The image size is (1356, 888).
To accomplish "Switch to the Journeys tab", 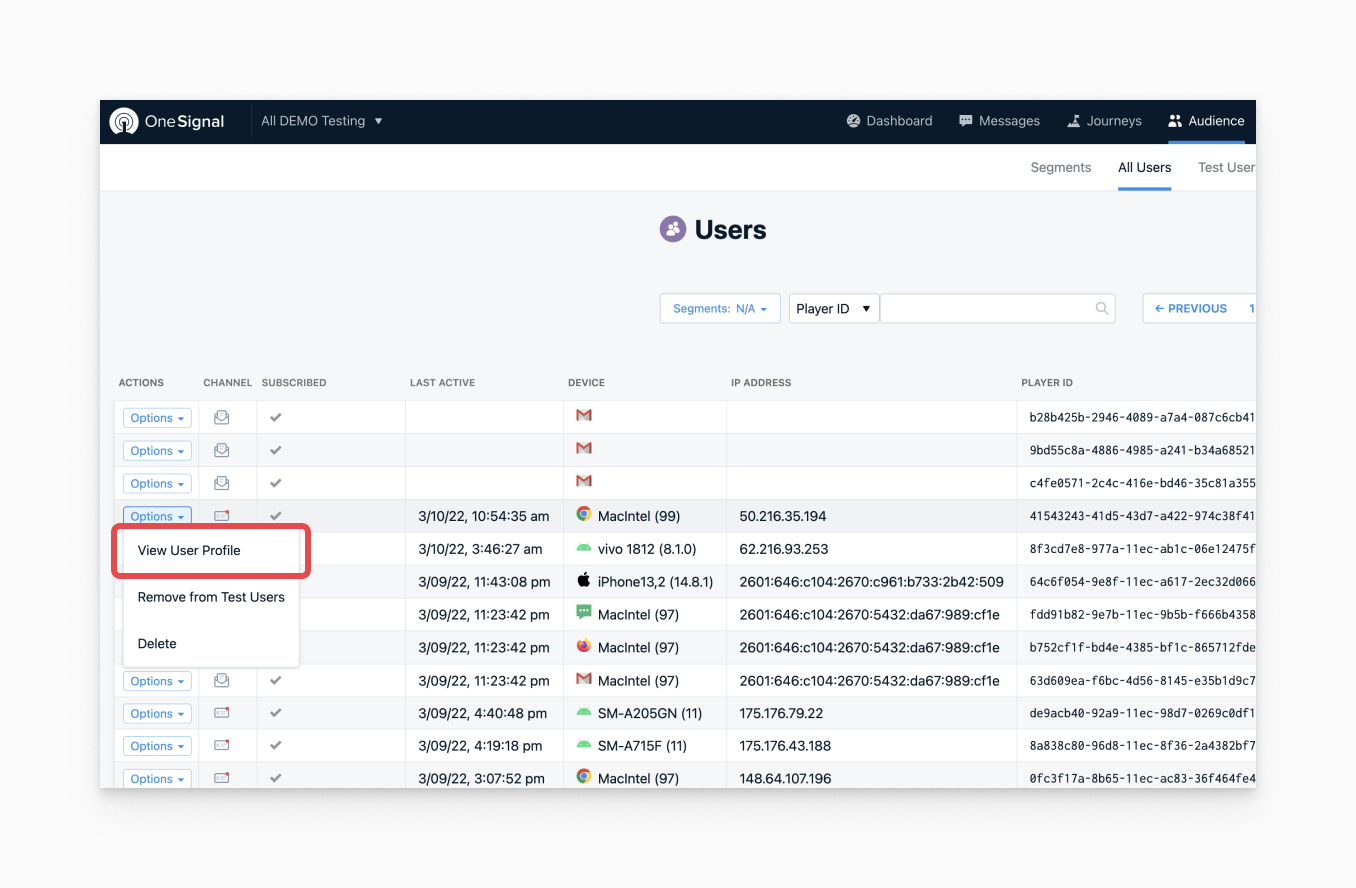I will [x=1104, y=121].
